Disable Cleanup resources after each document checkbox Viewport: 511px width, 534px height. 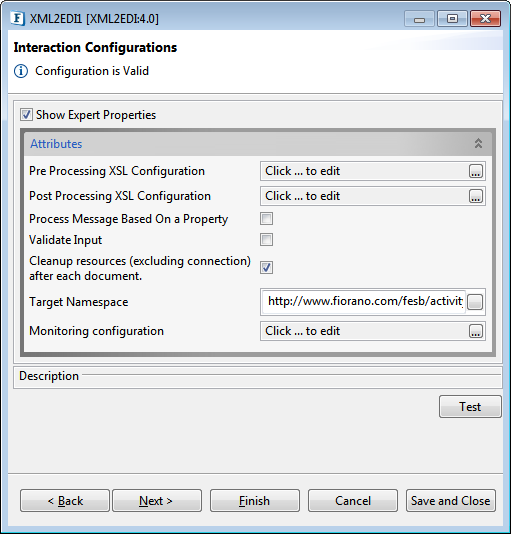[266, 268]
